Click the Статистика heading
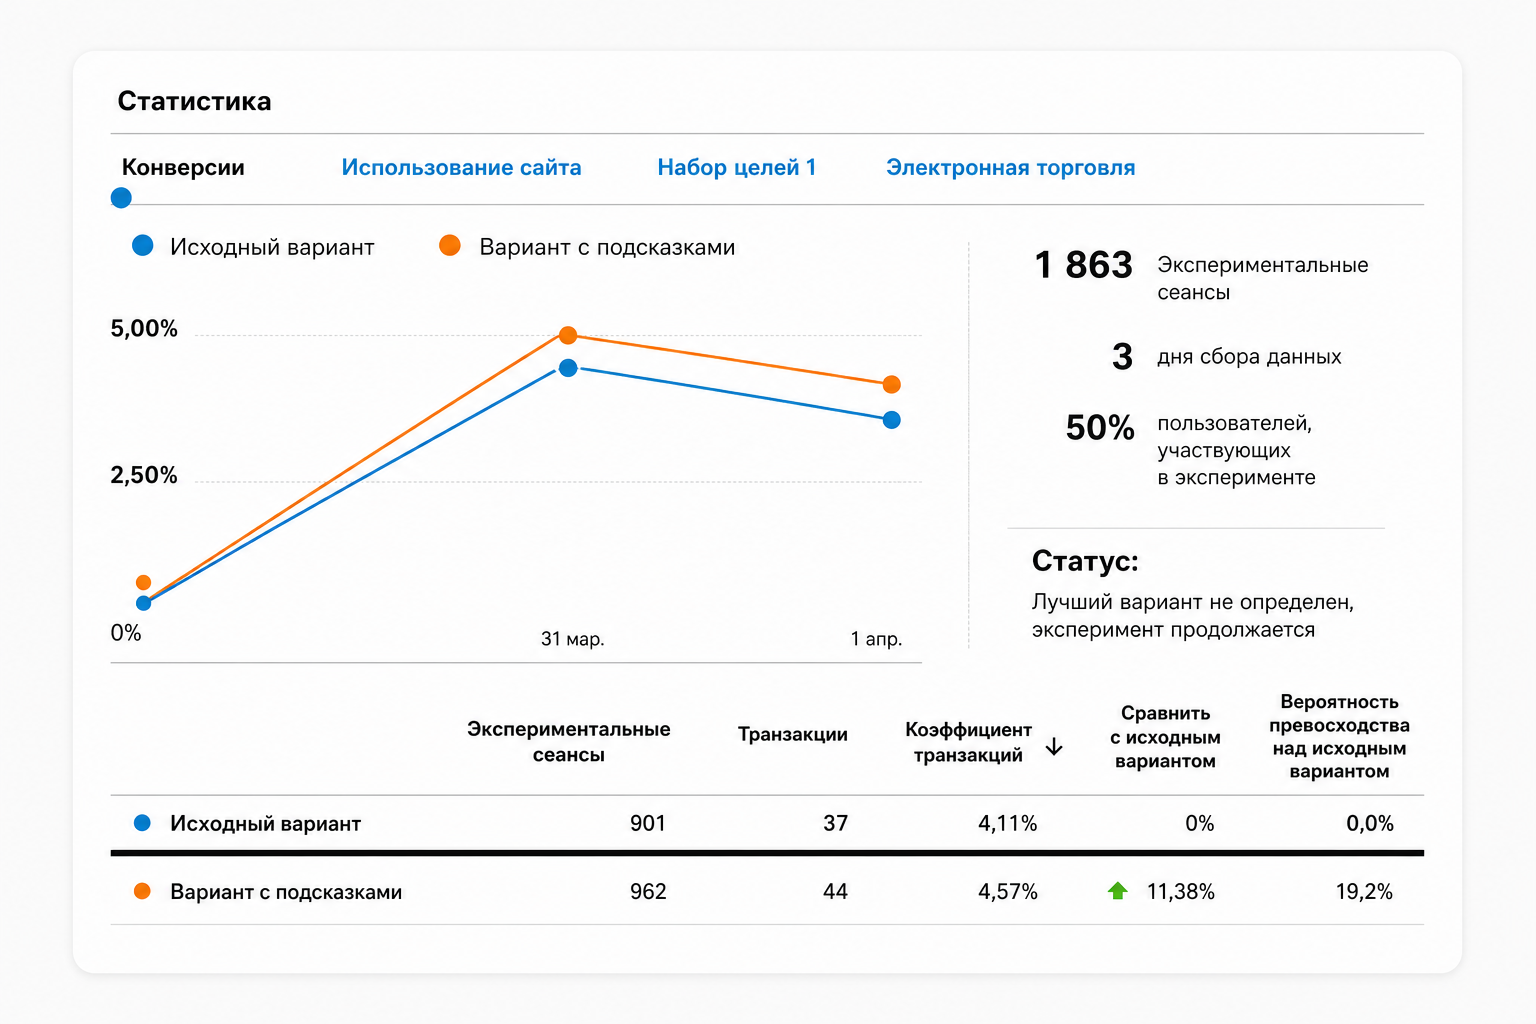The width and height of the screenshot is (1536, 1024). (x=195, y=101)
